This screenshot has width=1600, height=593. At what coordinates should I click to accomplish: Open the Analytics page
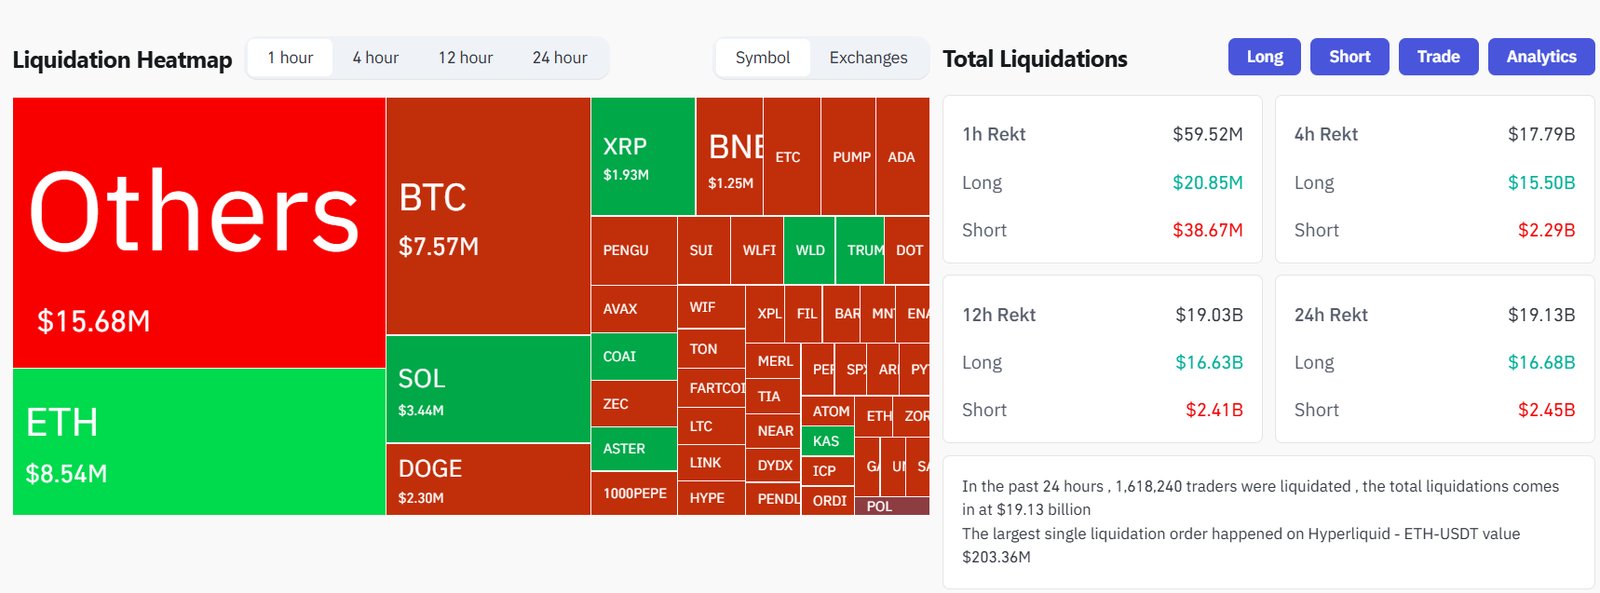tap(1540, 56)
